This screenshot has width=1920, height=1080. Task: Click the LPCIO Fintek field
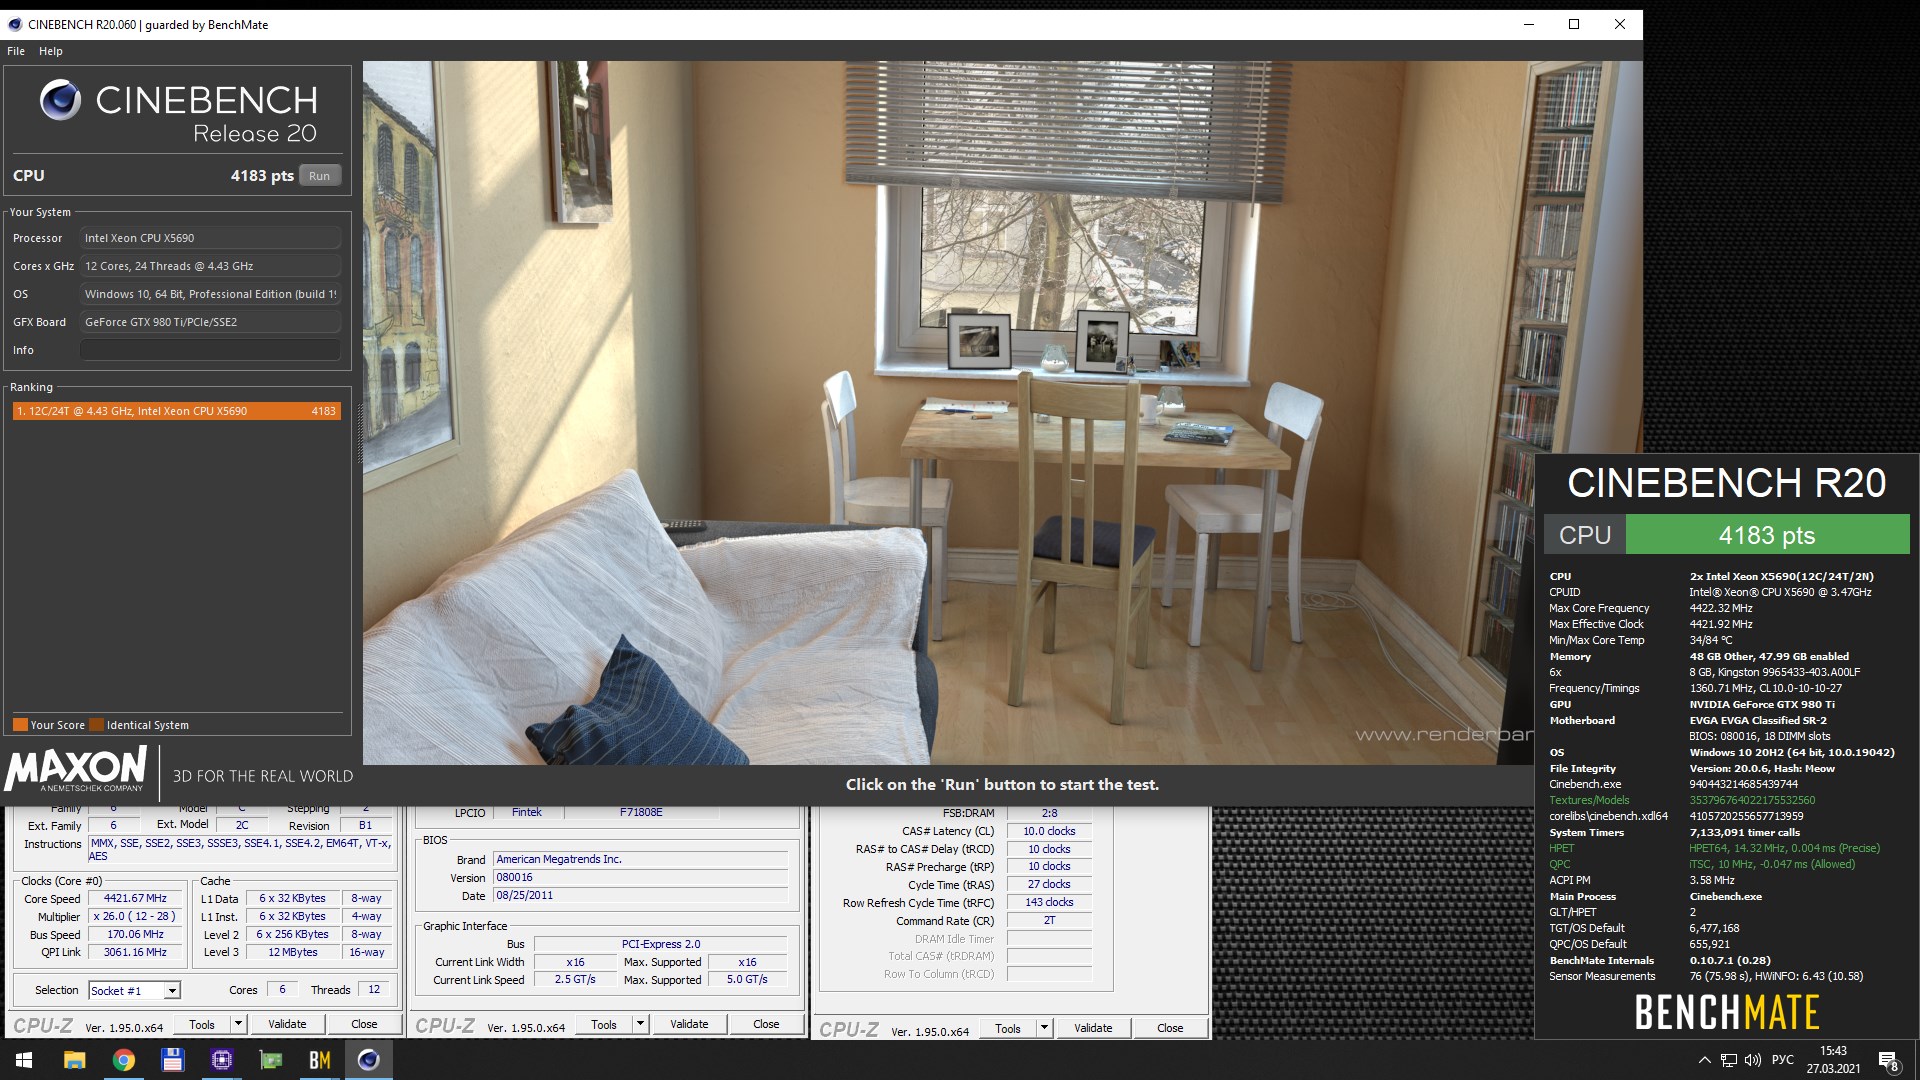point(527,813)
